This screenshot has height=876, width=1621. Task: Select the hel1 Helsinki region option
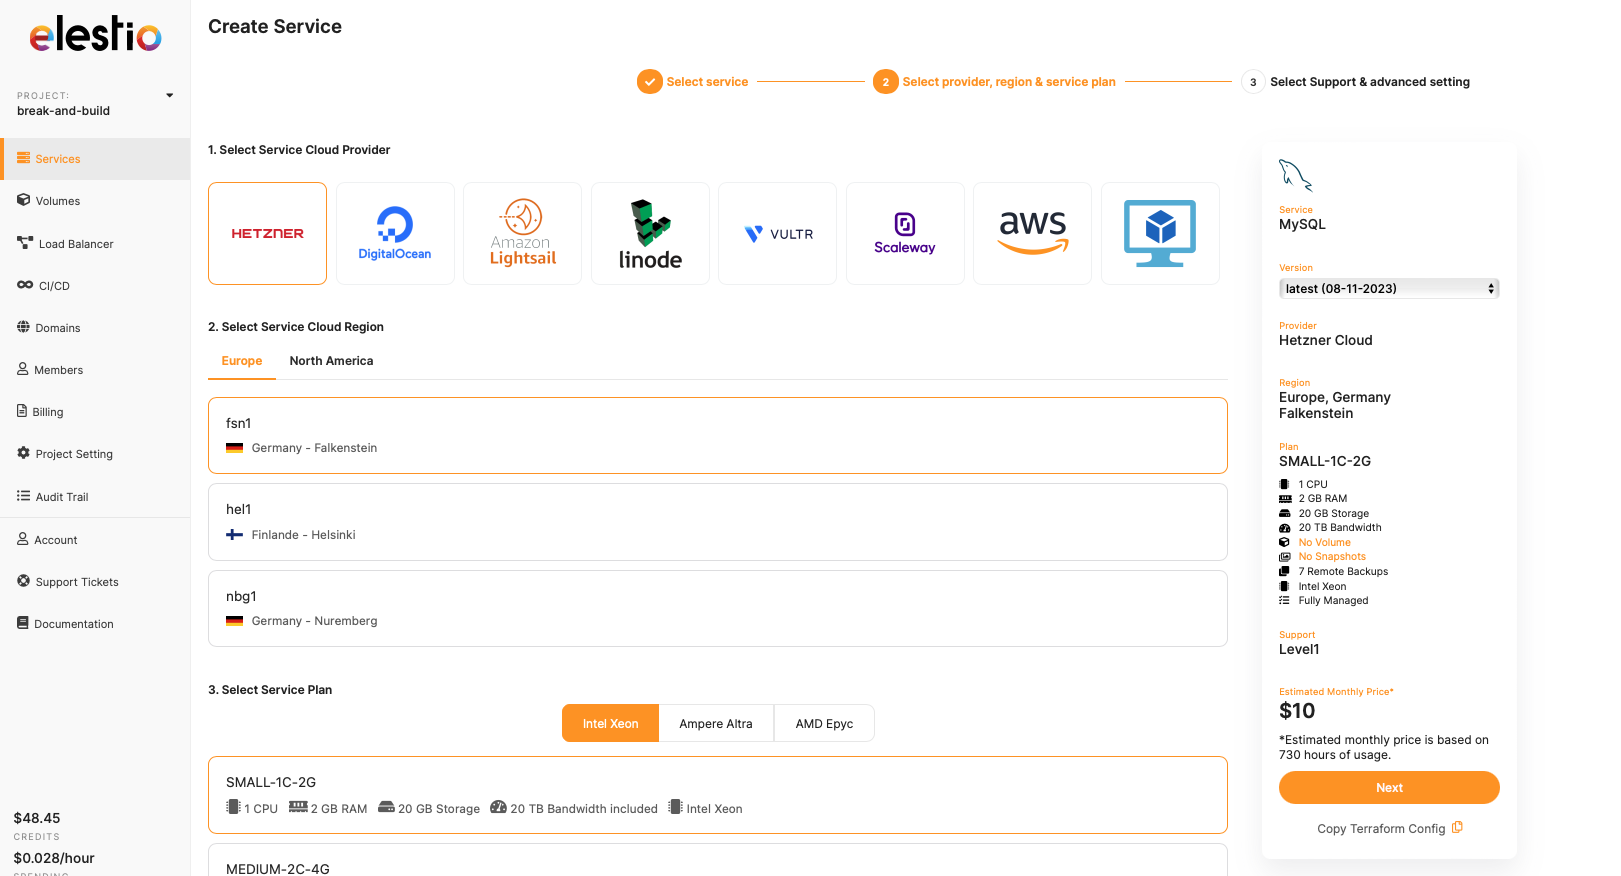click(717, 522)
